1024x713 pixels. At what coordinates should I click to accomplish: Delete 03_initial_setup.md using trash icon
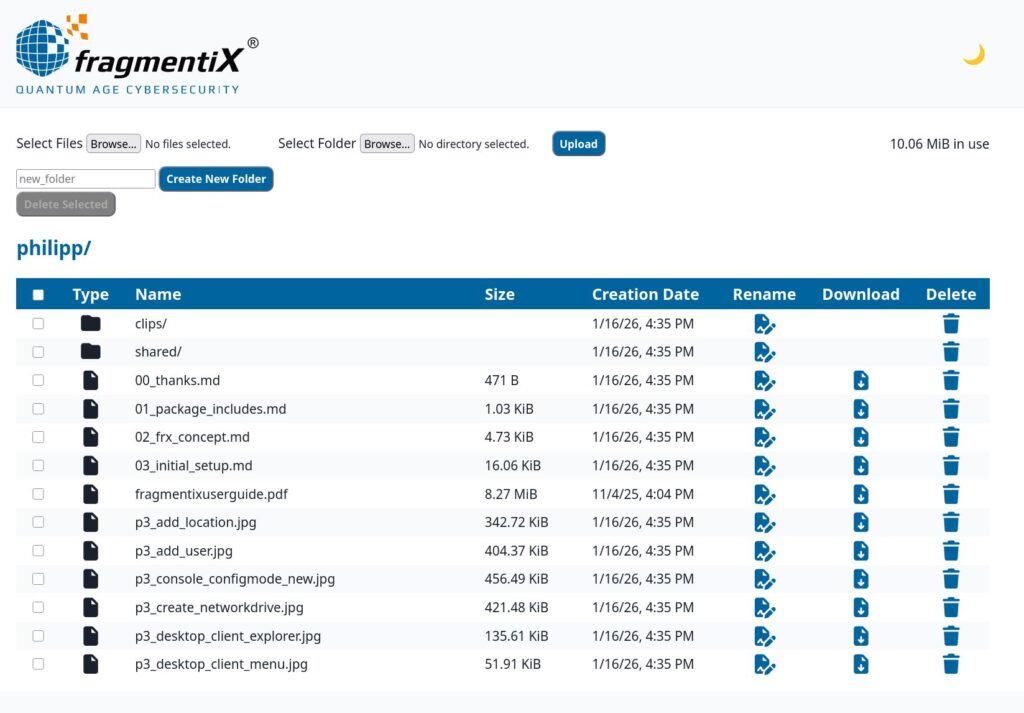click(951, 466)
